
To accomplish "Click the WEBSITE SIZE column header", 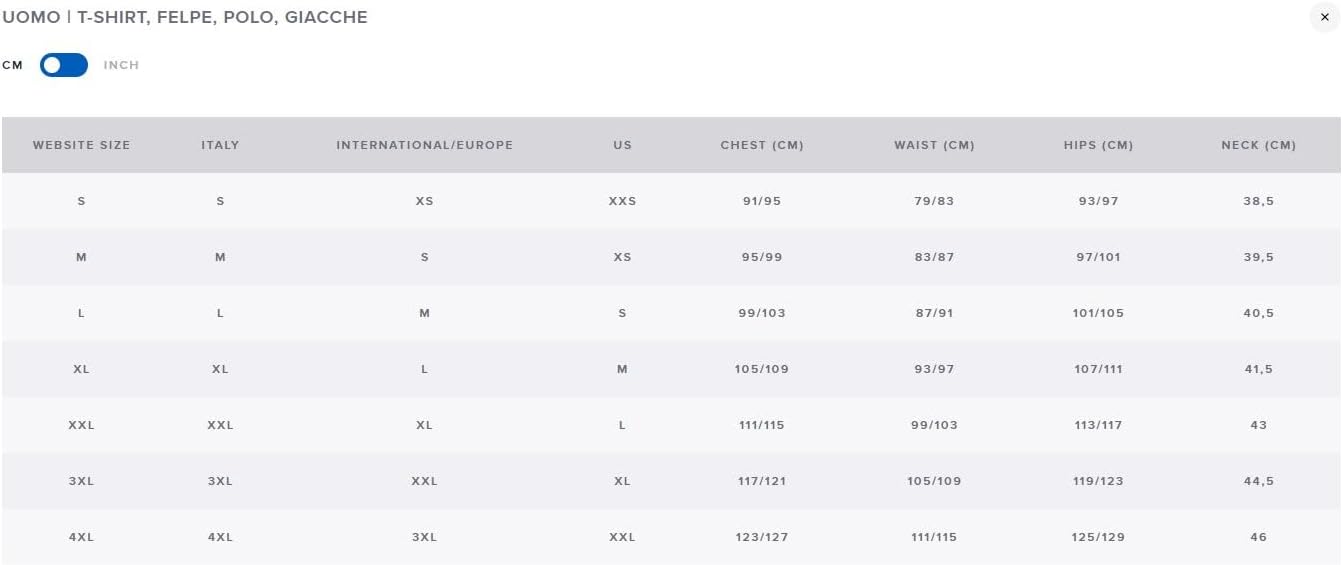I will (x=81, y=145).
